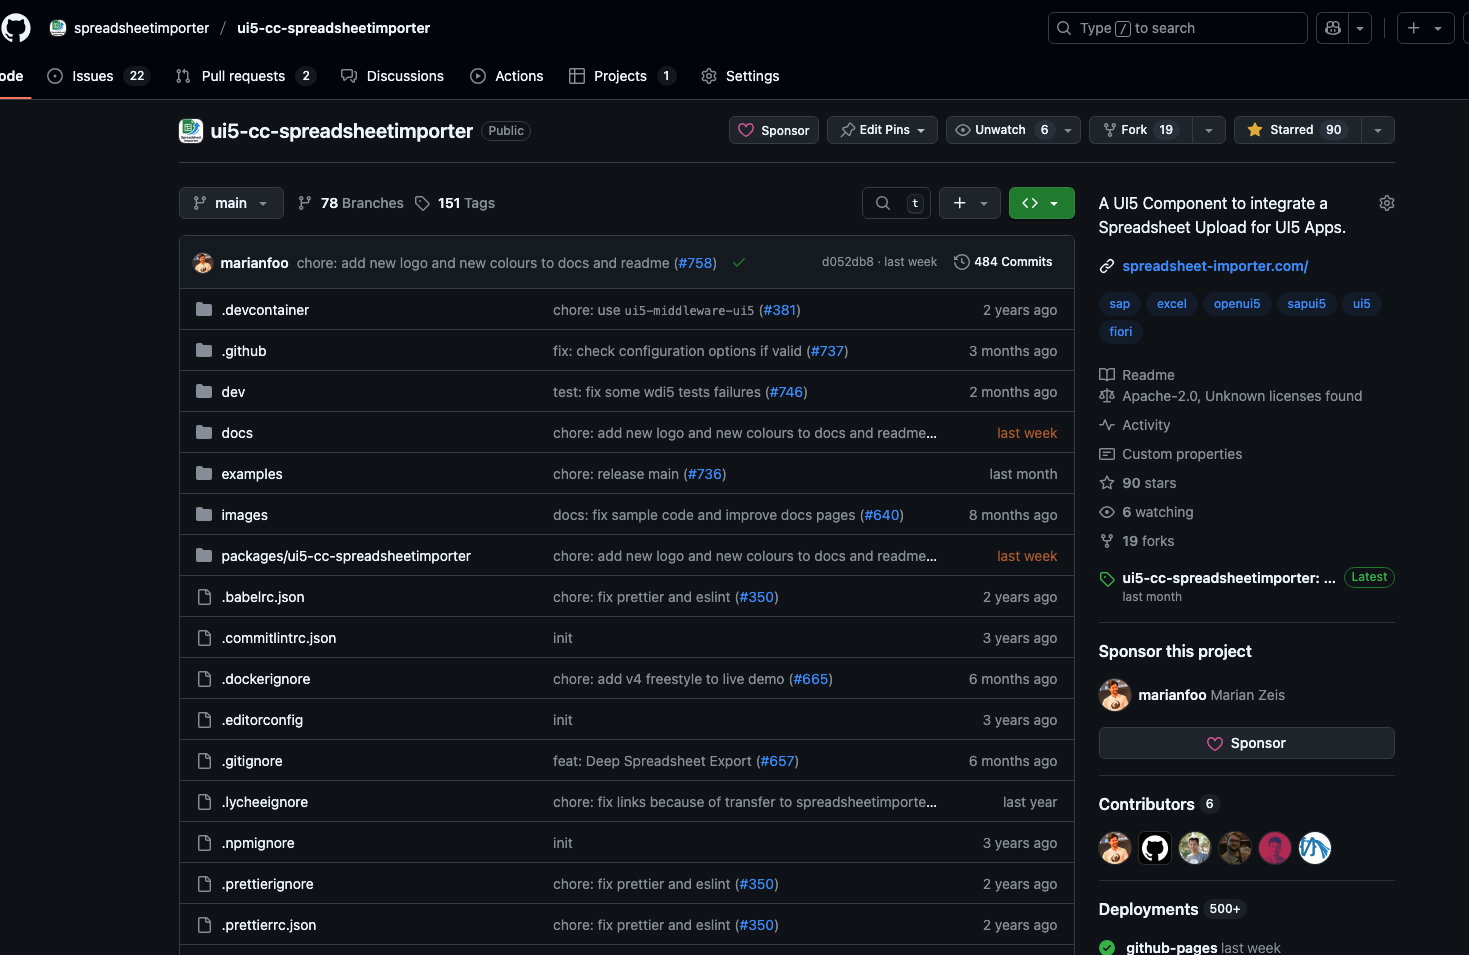Click the go to file search icon
1469x955 pixels.
point(883,203)
